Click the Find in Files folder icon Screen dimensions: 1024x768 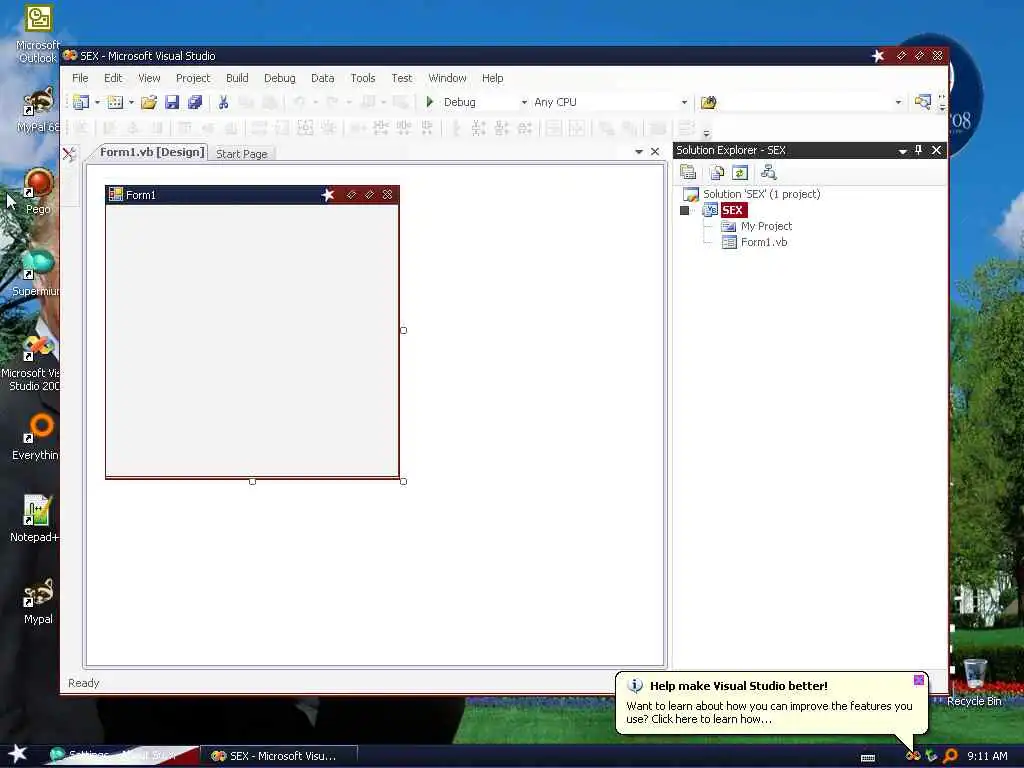click(x=709, y=103)
